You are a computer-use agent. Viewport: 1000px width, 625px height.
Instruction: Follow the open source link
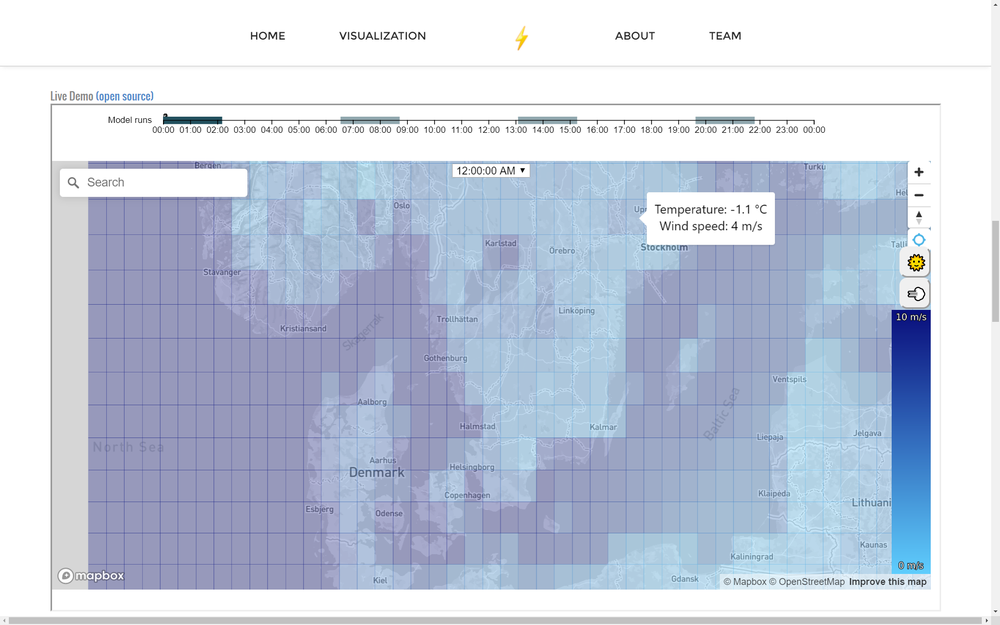point(124,96)
